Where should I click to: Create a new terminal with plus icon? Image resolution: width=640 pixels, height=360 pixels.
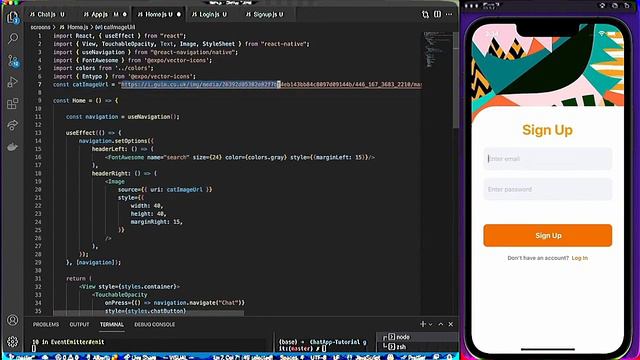pos(422,324)
